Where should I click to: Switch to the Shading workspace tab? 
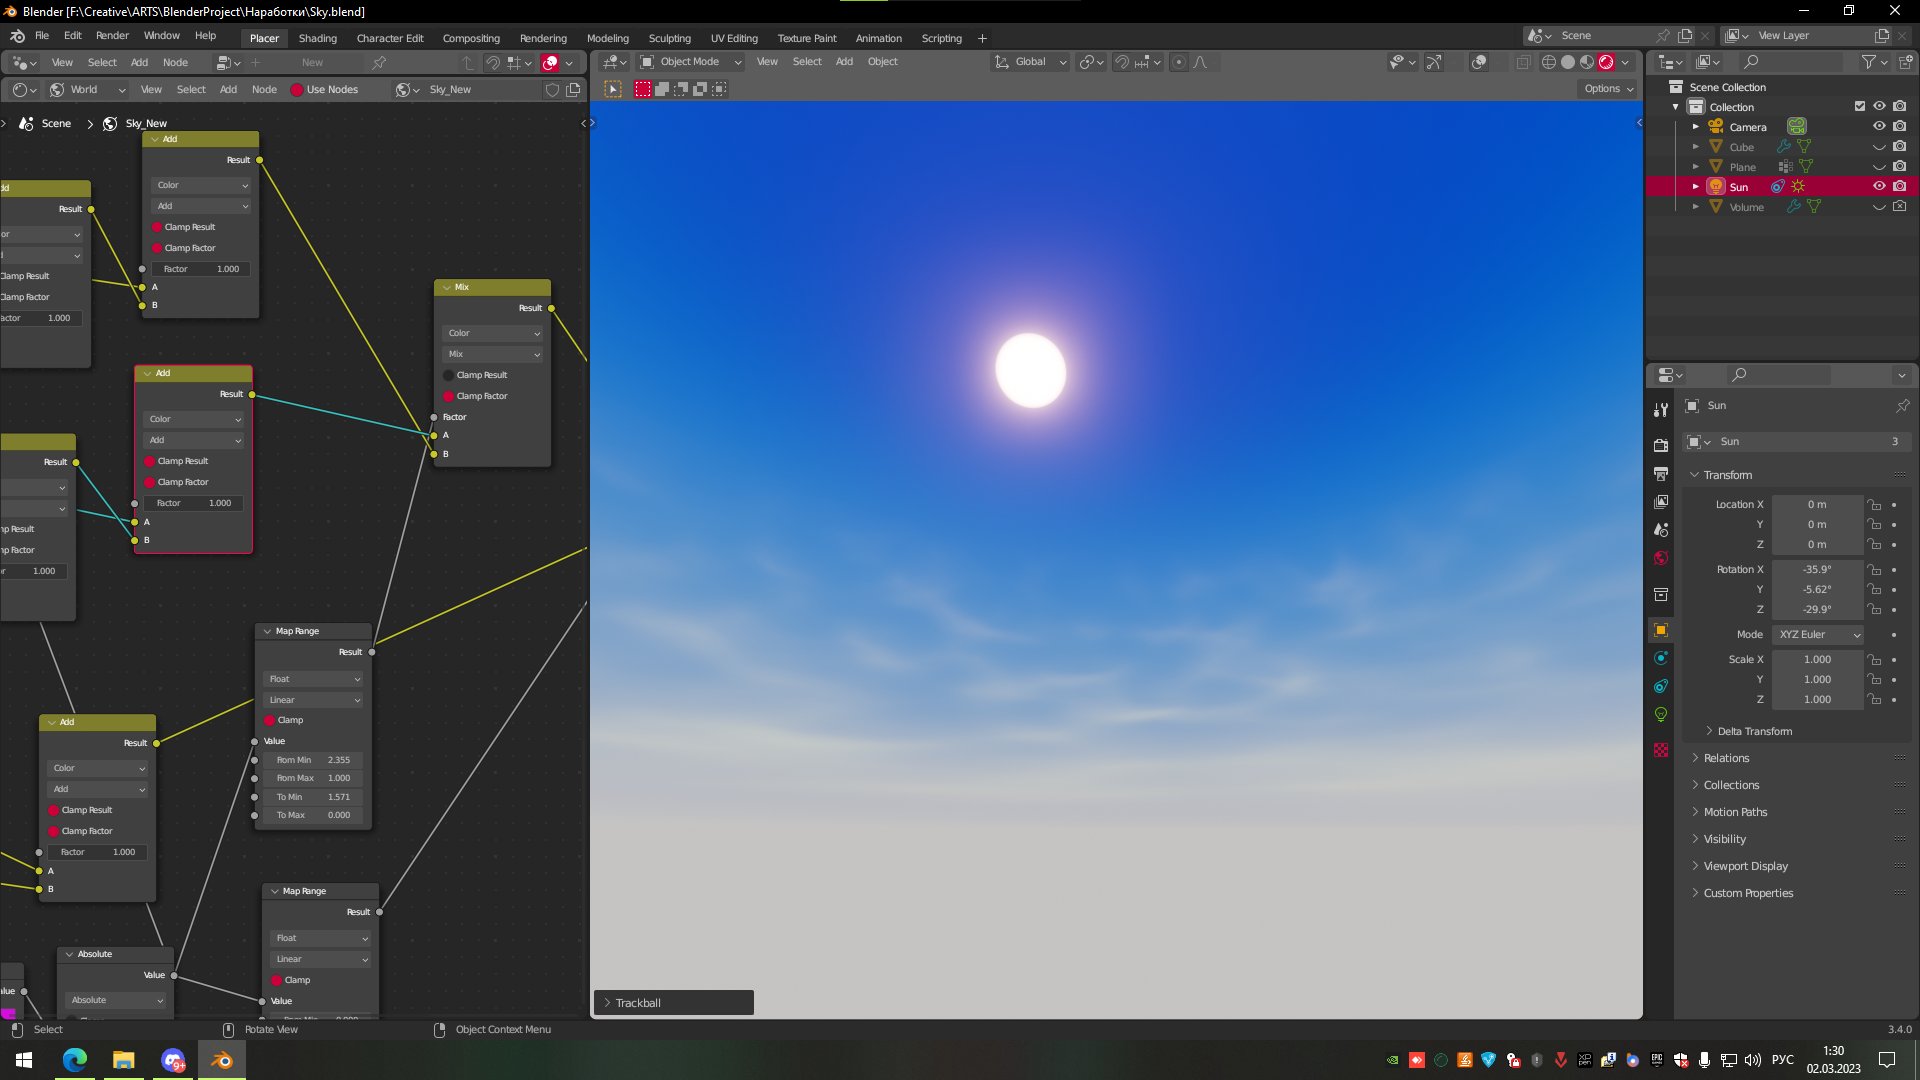coord(317,38)
